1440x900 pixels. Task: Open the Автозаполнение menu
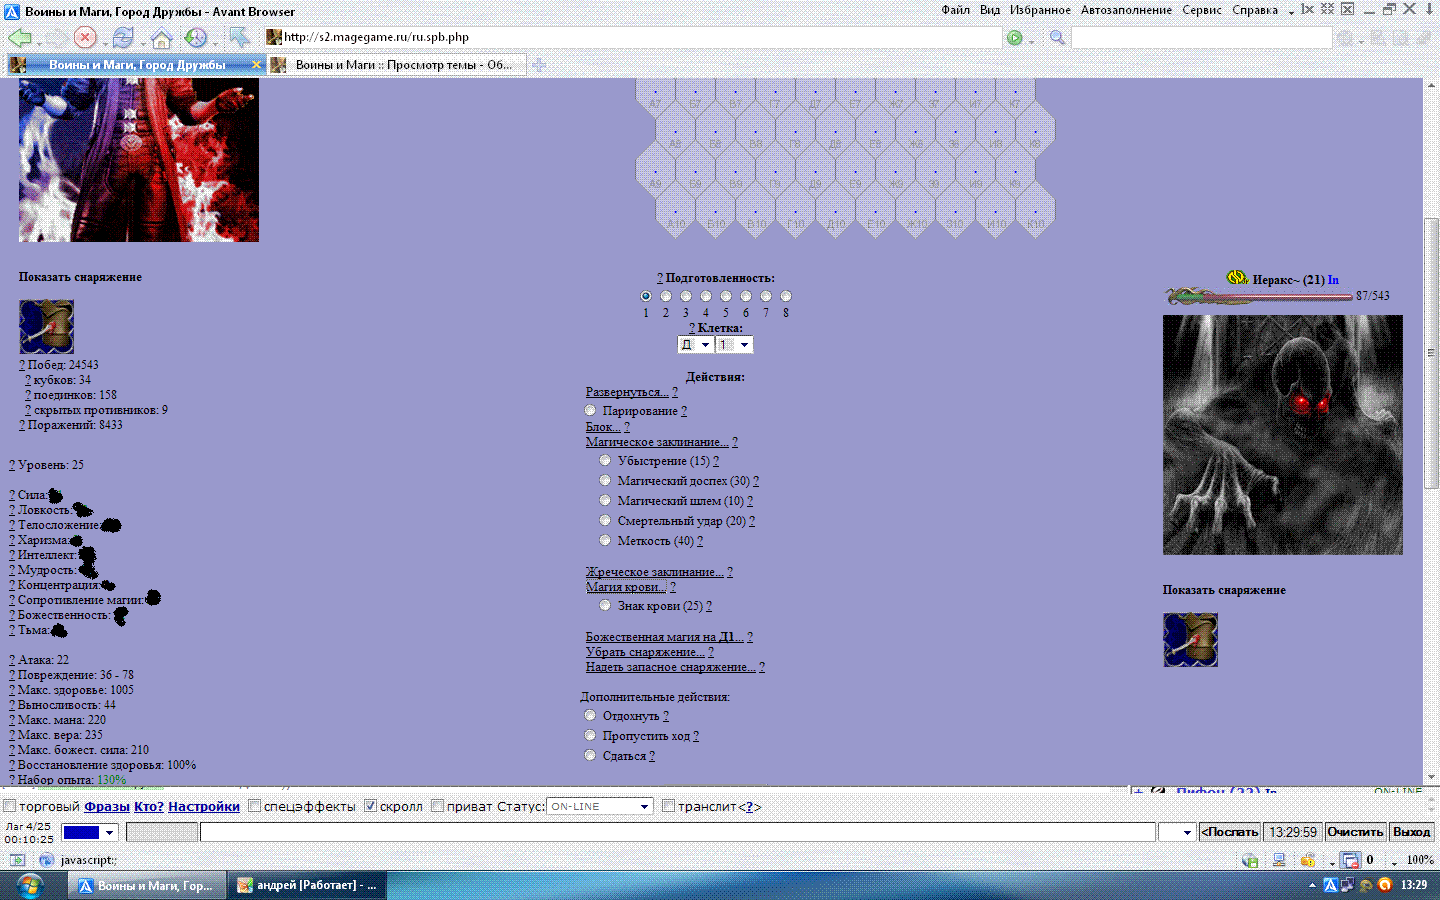tap(1126, 10)
